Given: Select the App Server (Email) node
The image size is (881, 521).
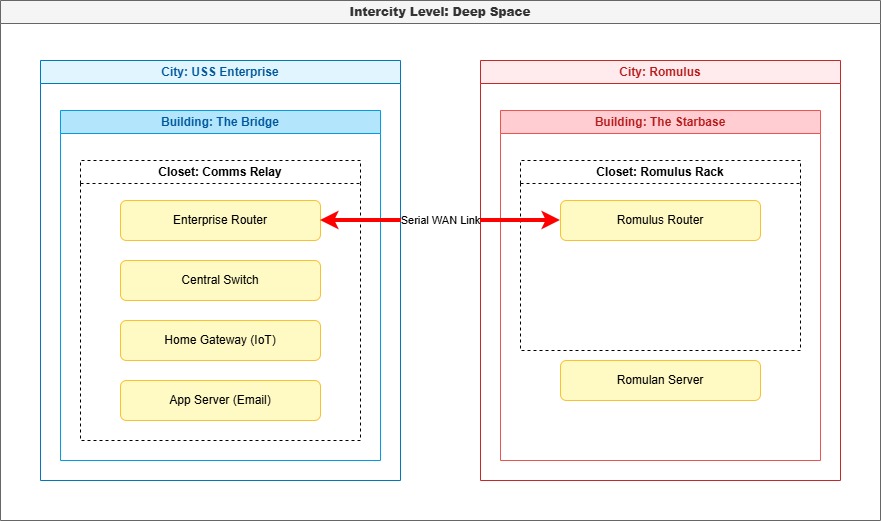Looking at the screenshot, I should click(x=220, y=400).
